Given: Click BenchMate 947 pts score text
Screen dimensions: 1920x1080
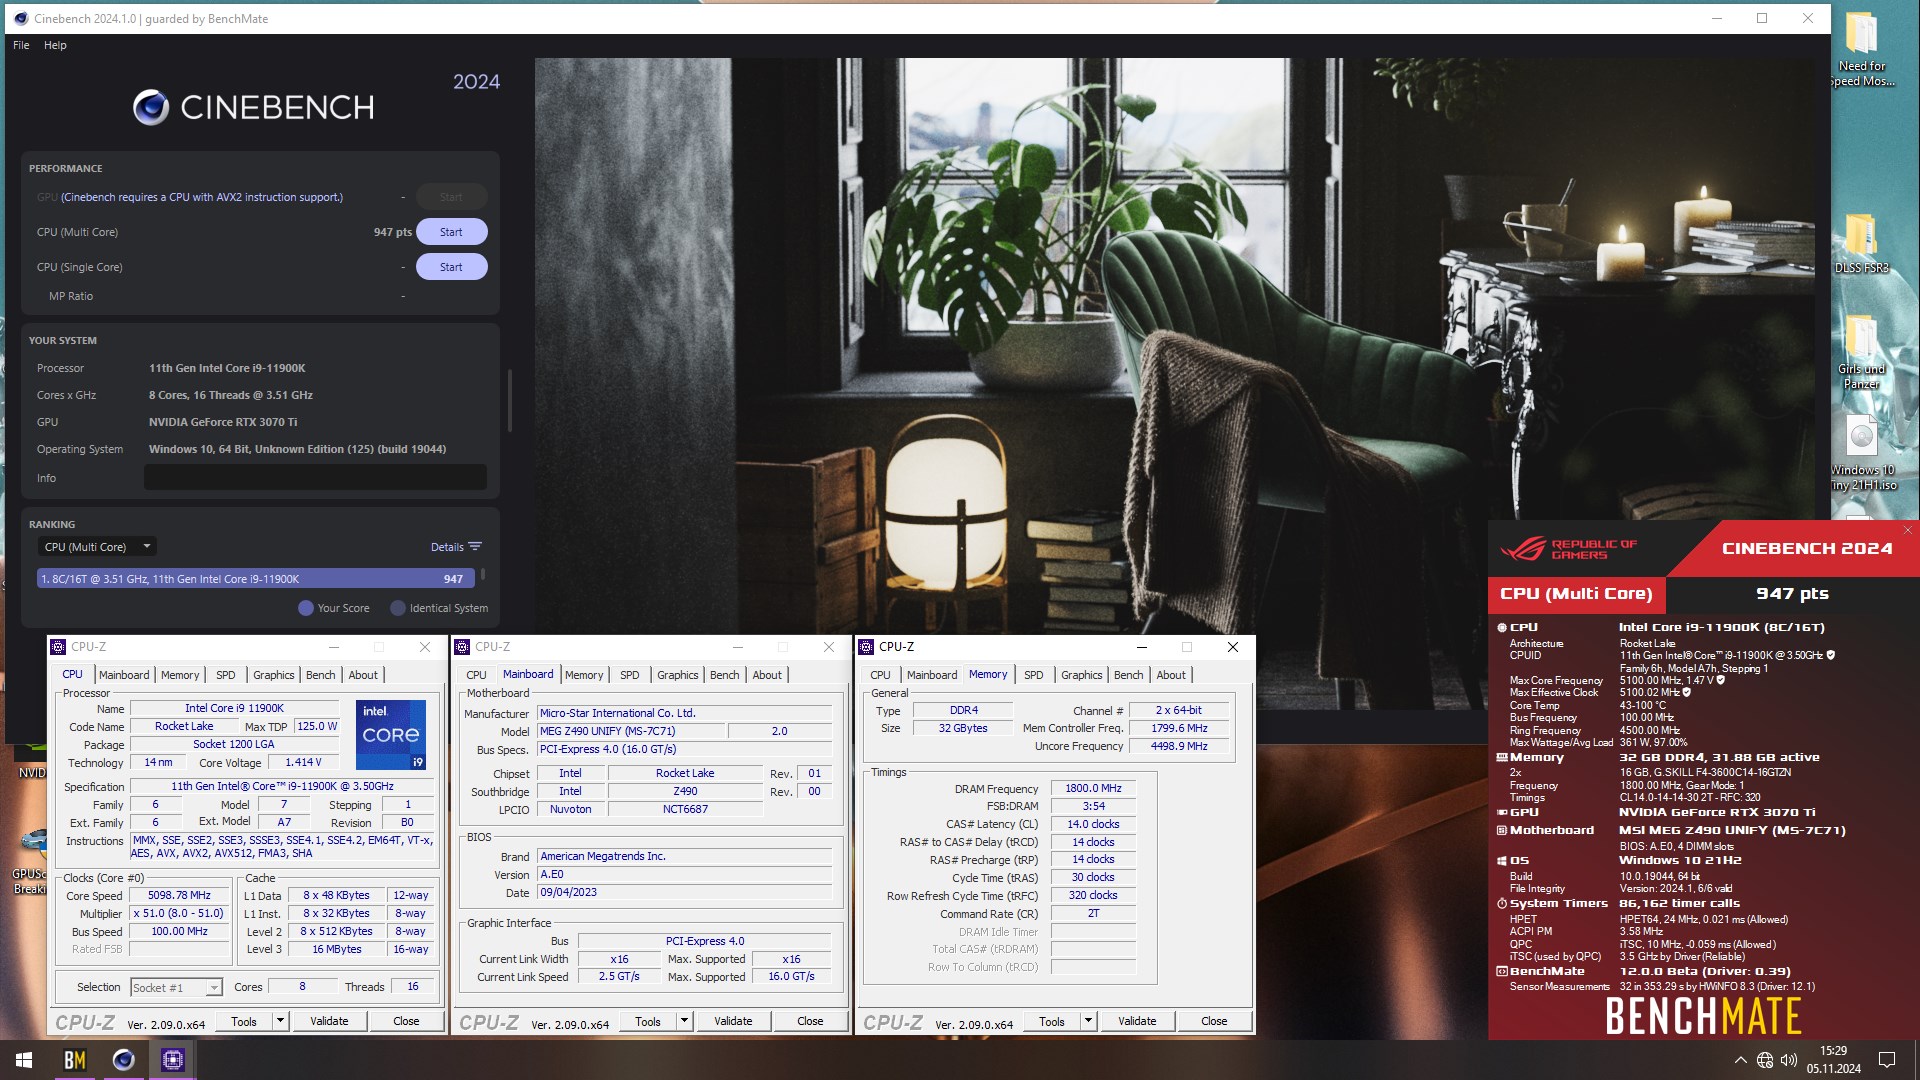Looking at the screenshot, I should click(x=1792, y=594).
